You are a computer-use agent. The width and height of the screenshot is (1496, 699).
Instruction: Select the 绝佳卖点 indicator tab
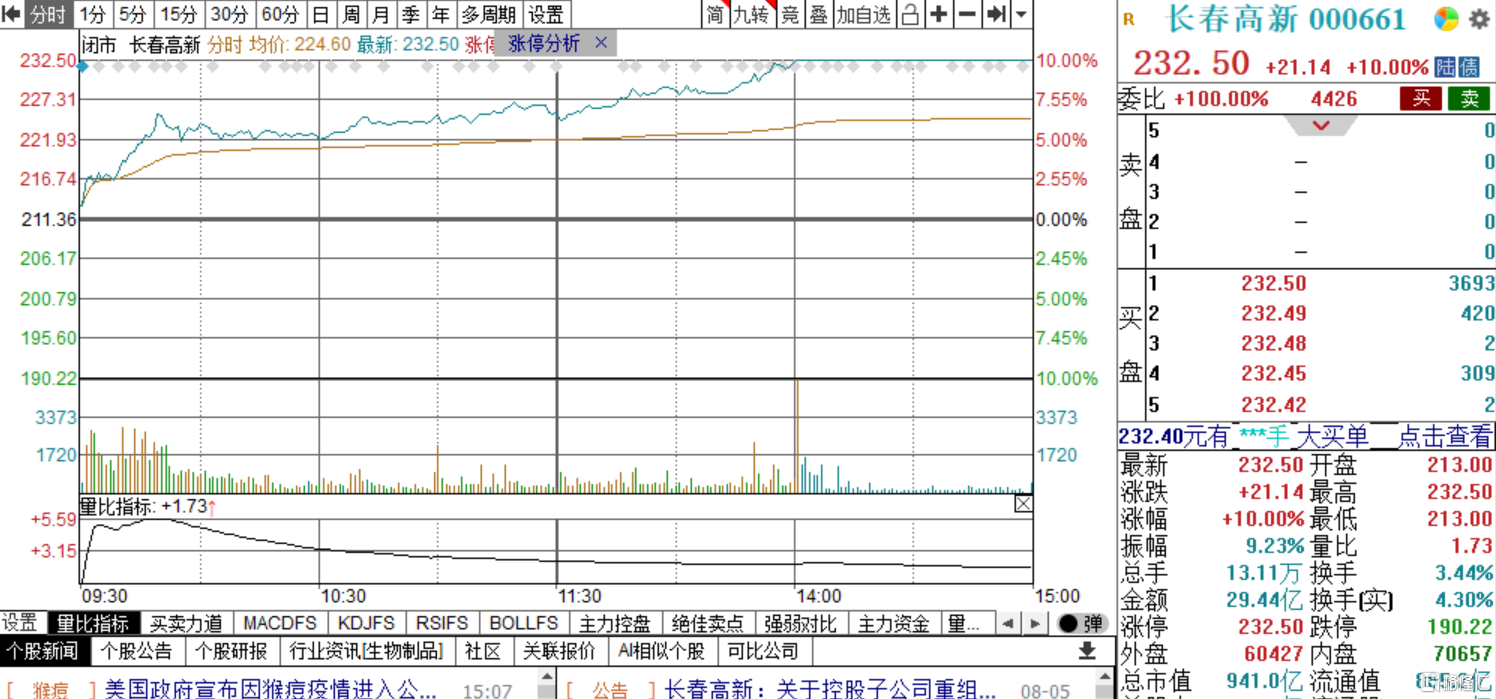(707, 623)
